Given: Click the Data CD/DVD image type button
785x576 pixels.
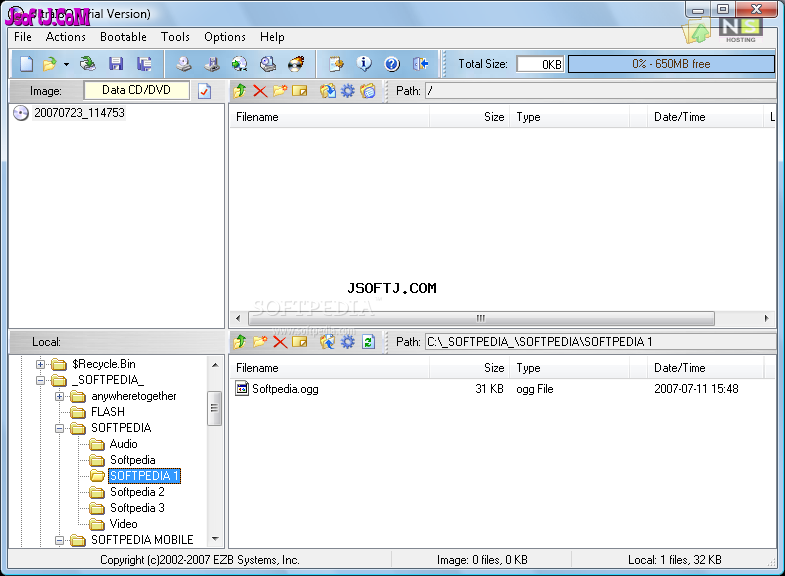Looking at the screenshot, I should (x=136, y=90).
